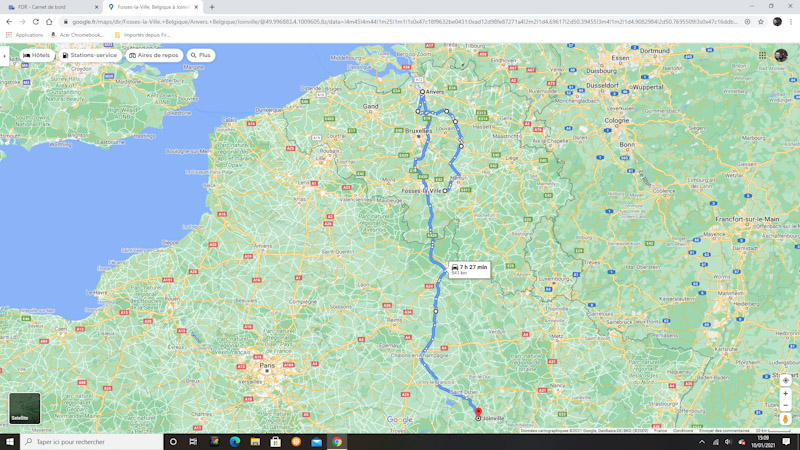Click the France region link in footer

[660, 431]
